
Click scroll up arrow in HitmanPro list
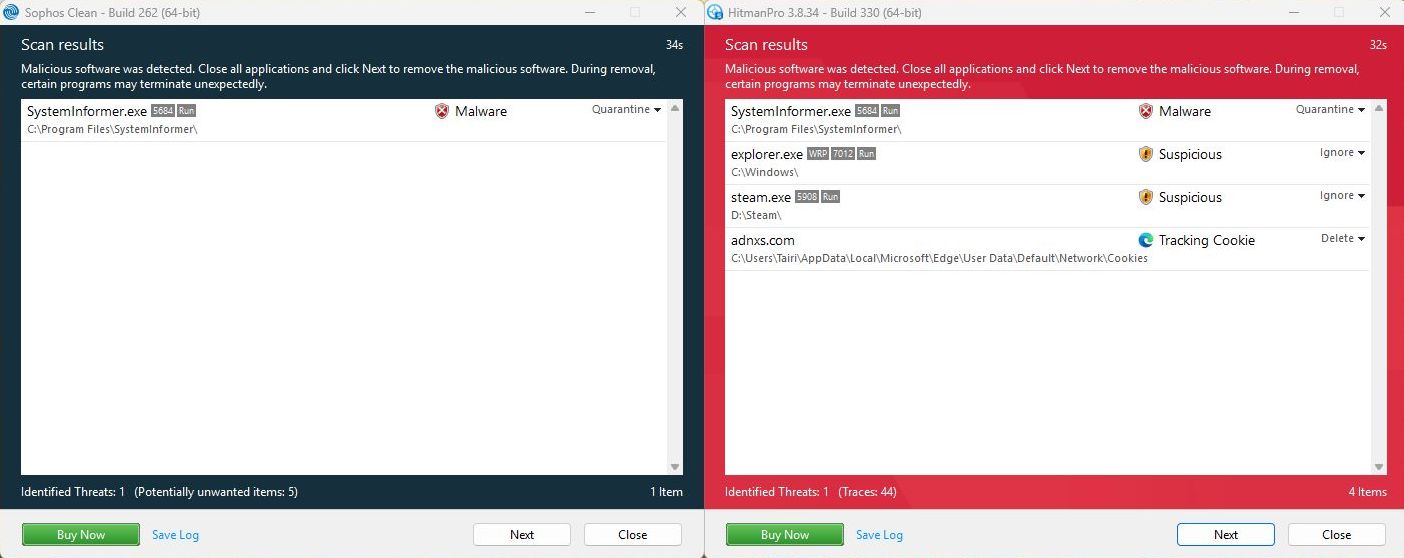click(1379, 108)
